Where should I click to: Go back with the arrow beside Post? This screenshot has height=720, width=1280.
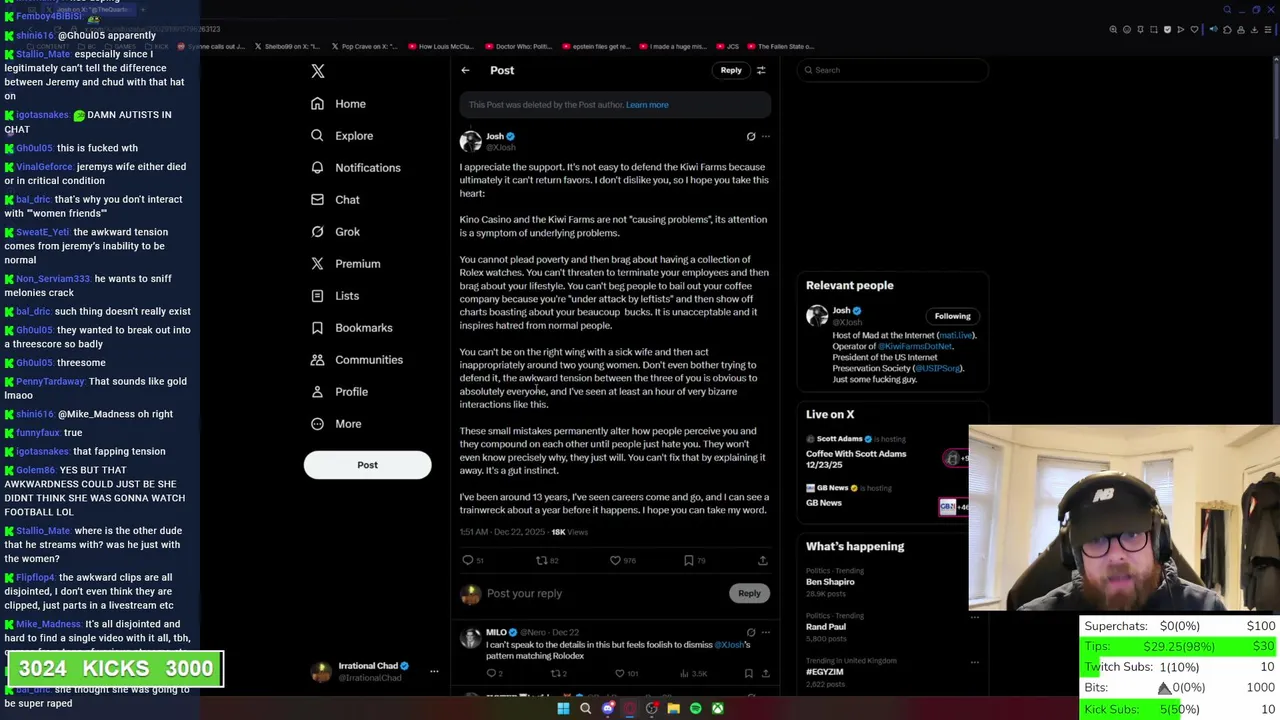[x=465, y=70]
